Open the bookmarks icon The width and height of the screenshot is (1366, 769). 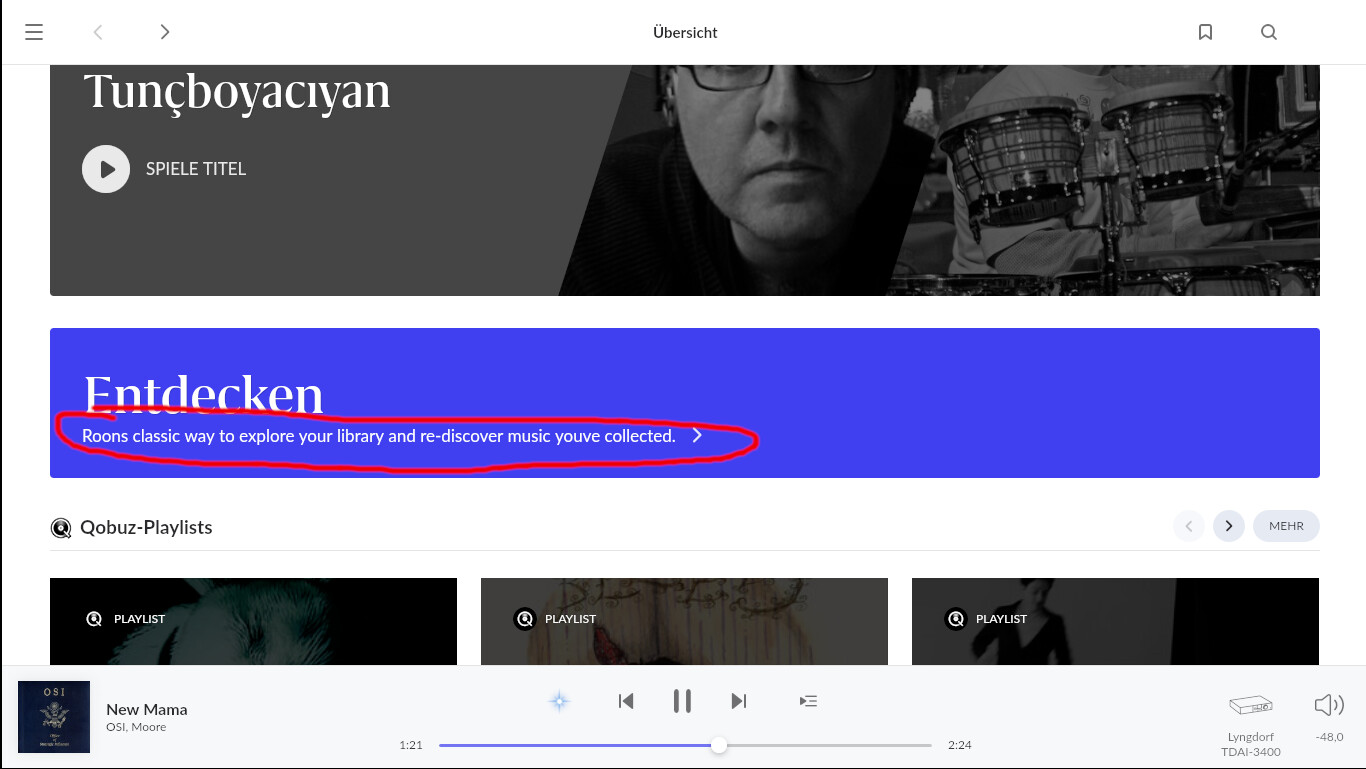1205,32
